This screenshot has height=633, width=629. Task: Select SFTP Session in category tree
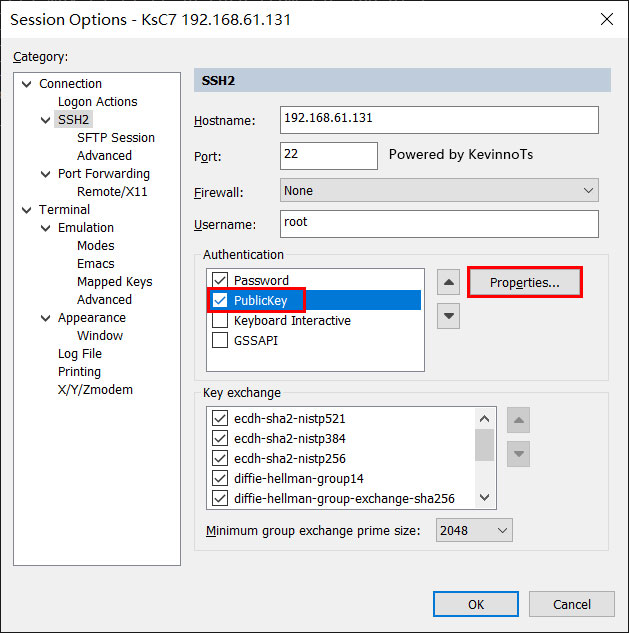pos(116,138)
